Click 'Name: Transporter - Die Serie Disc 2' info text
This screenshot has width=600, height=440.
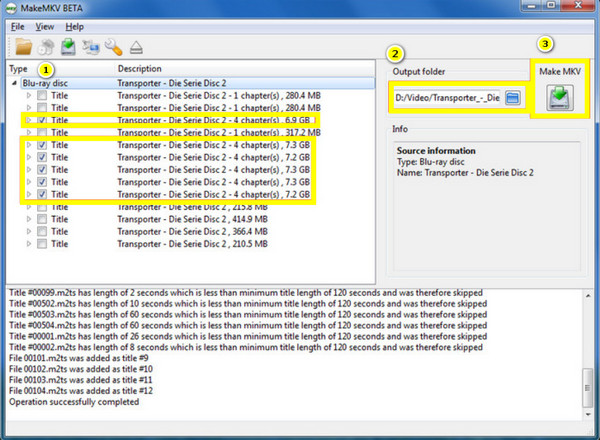465,173
